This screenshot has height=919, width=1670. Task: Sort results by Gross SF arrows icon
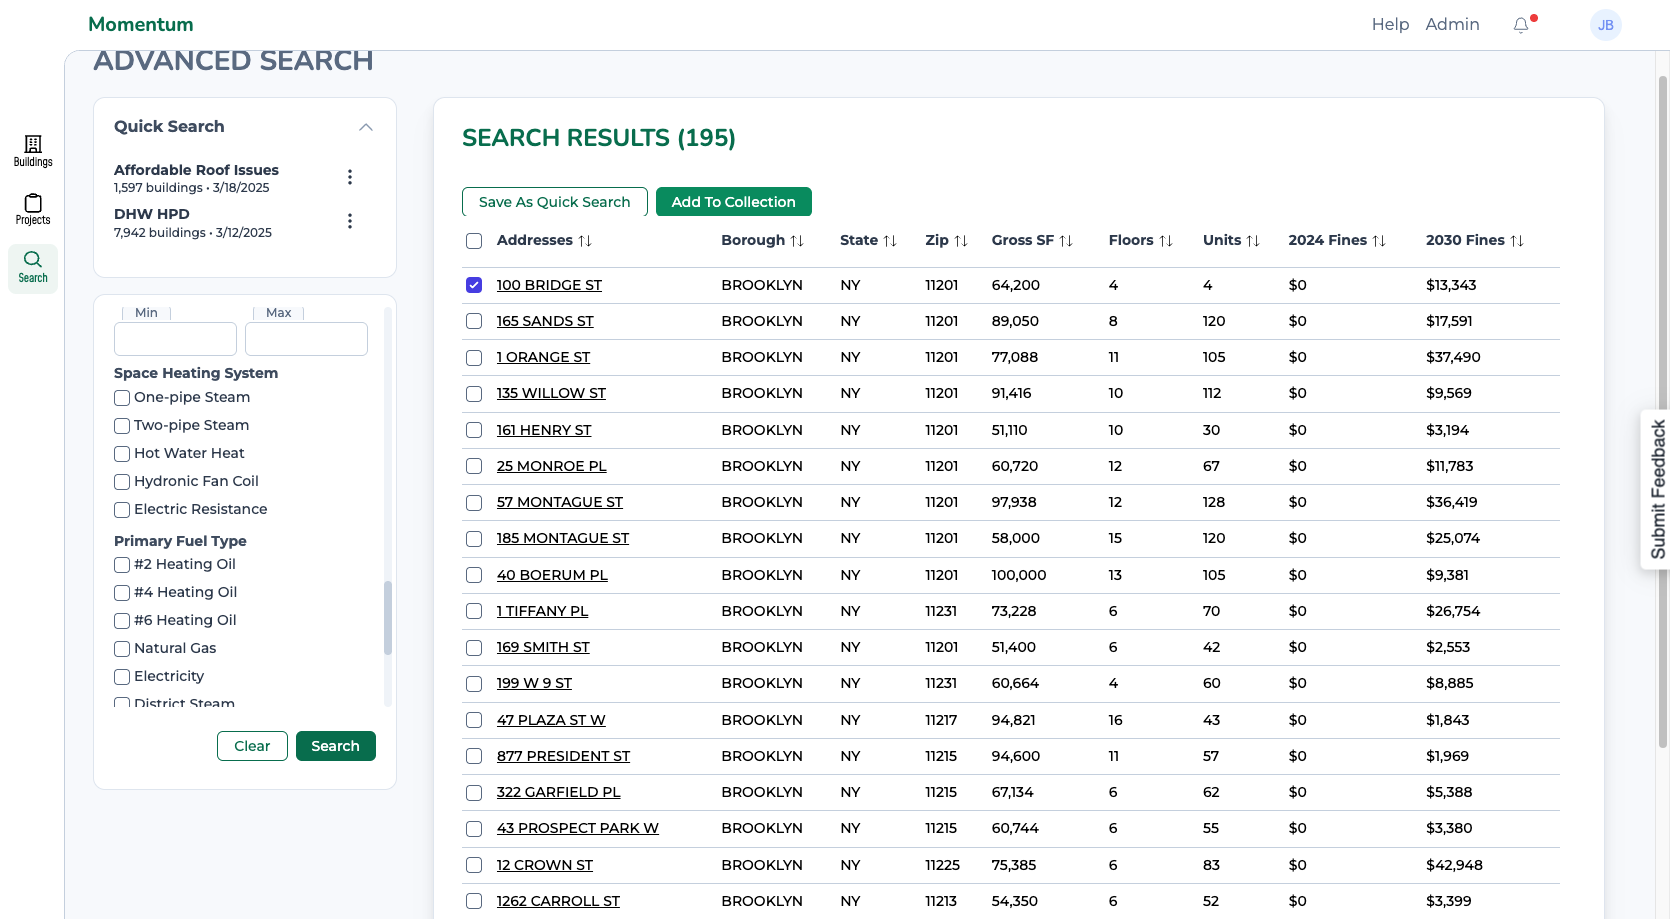click(1066, 241)
